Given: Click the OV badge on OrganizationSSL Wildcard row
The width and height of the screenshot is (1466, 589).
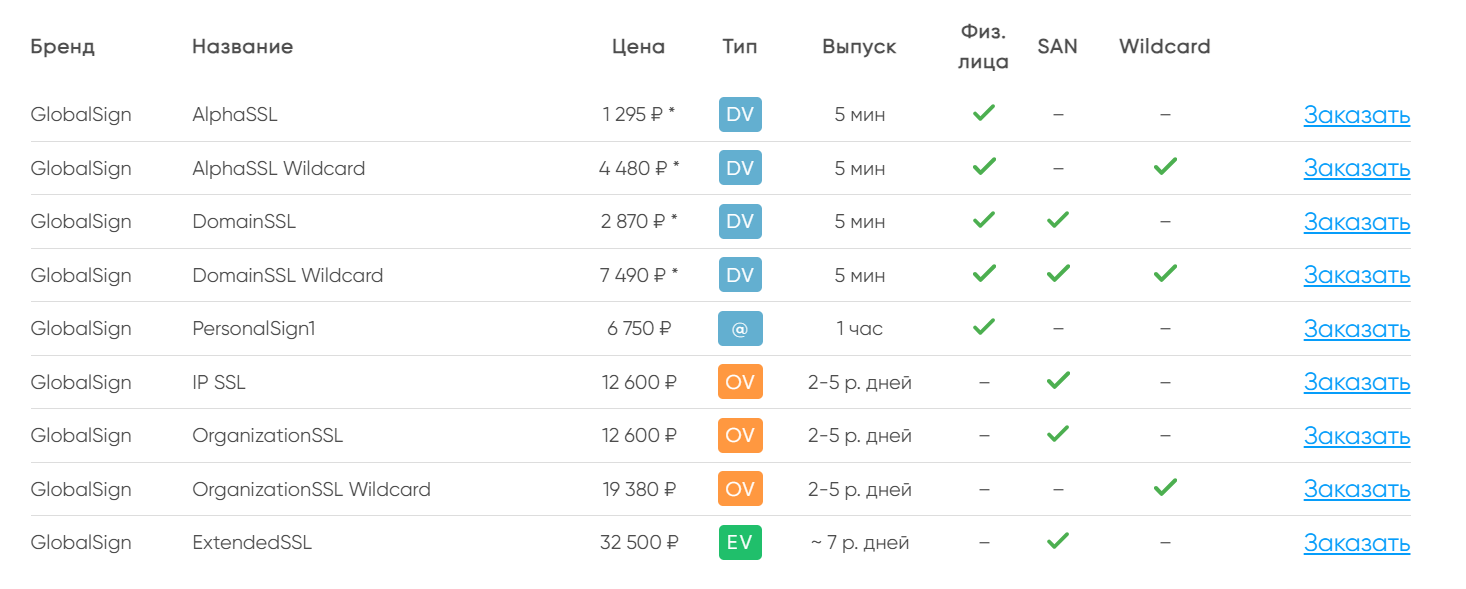Looking at the screenshot, I should point(740,489).
